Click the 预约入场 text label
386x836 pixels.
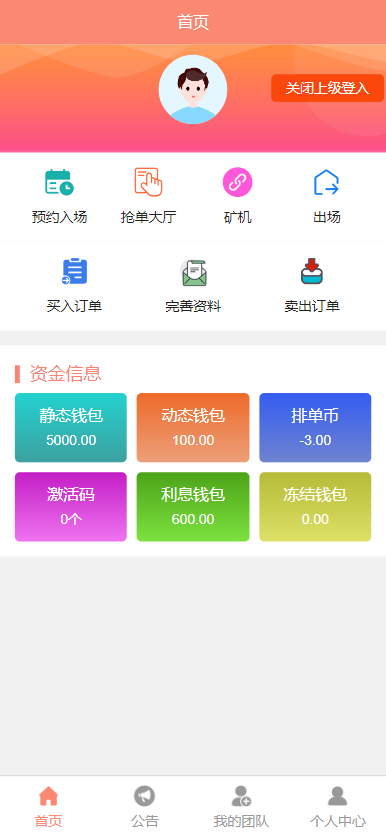(x=59, y=218)
